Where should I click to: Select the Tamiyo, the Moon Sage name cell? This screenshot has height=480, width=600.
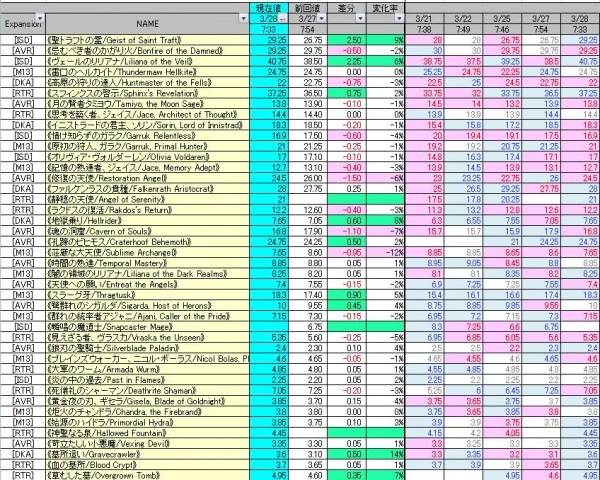click(x=147, y=104)
